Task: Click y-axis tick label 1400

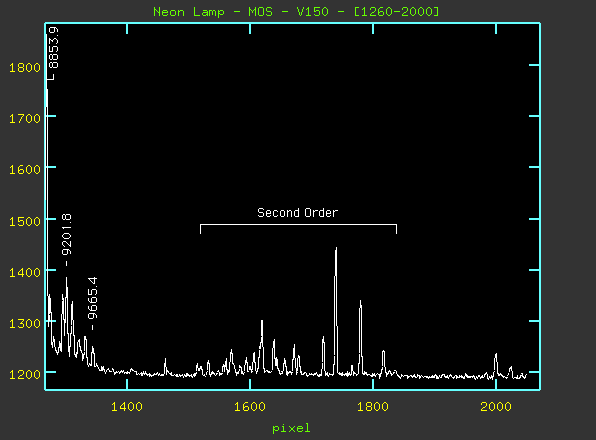Action: click(25, 272)
